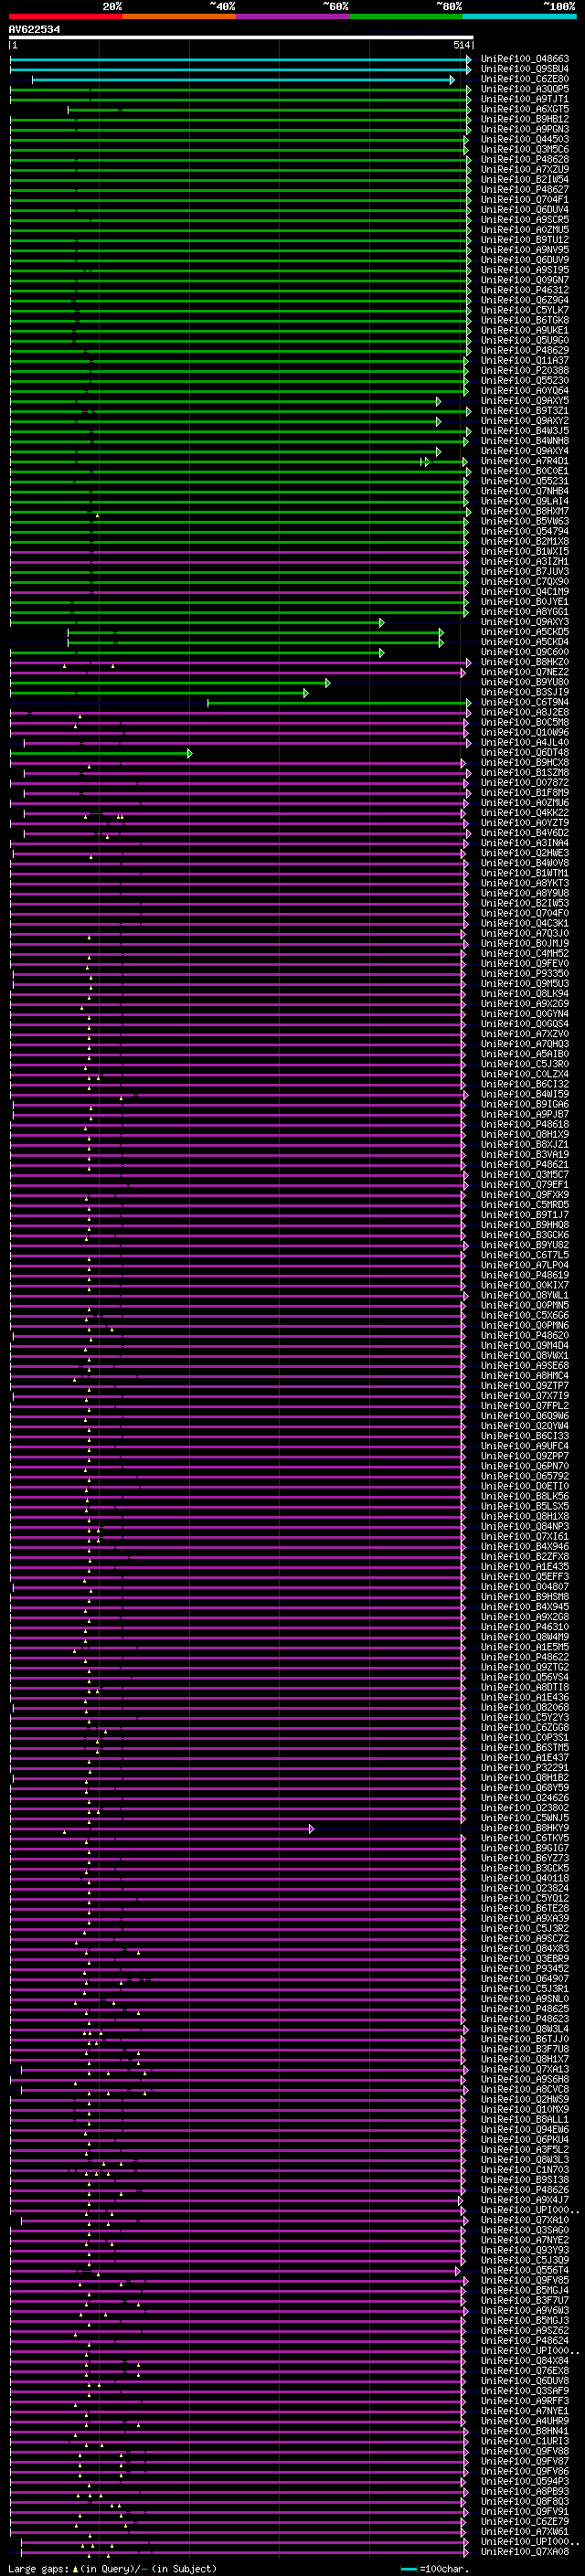The width and height of the screenshot is (585, 2576).
Task: Open hit UniRef100_C5YLK7
Action: tap(525, 310)
